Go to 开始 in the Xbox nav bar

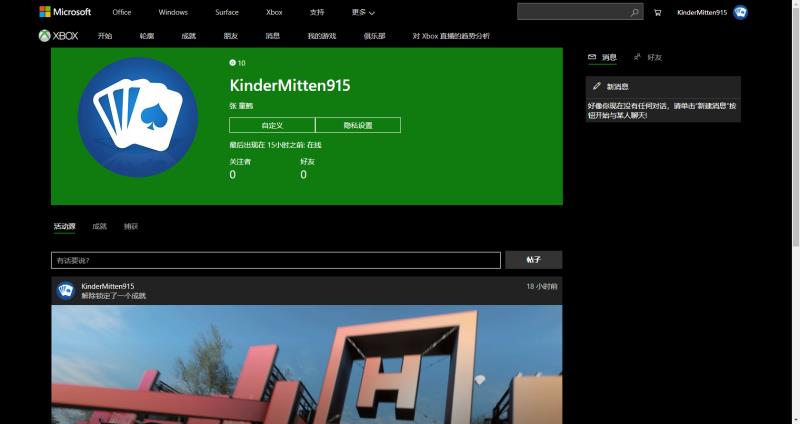click(105, 36)
